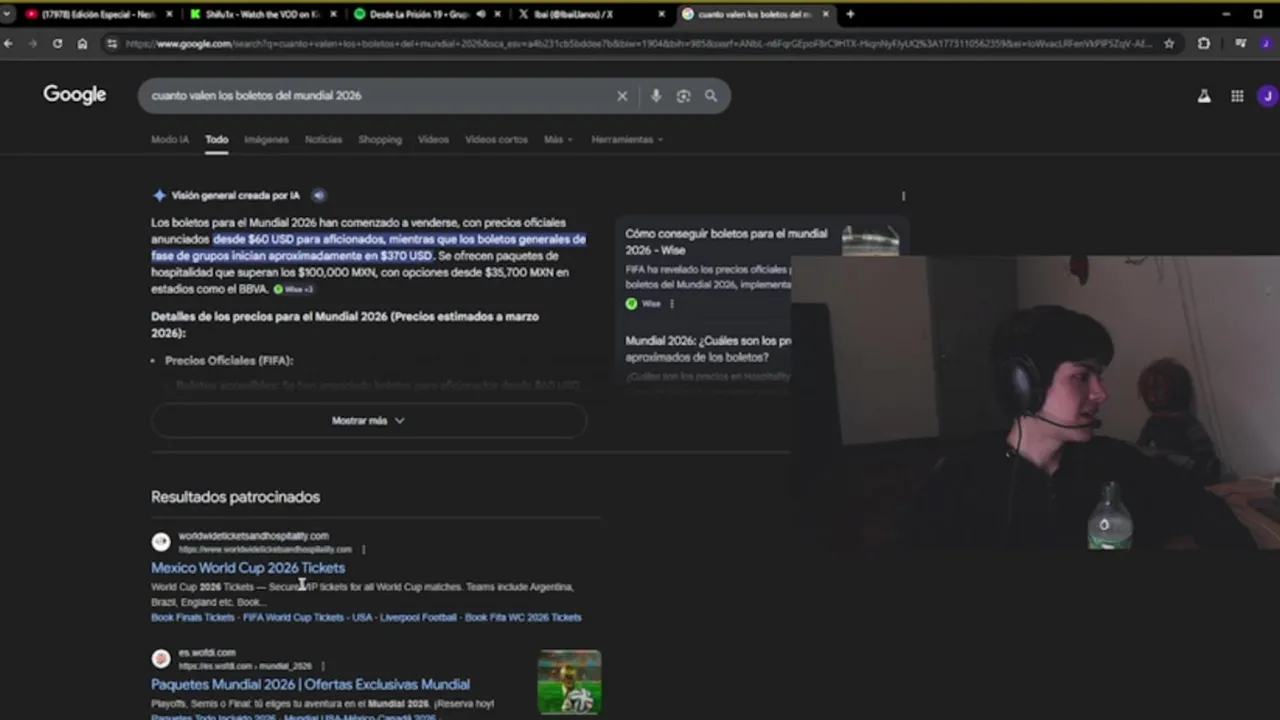Click the Resultados patrocinados heading
Viewport: 1280px width, 720px height.
[x=235, y=497]
